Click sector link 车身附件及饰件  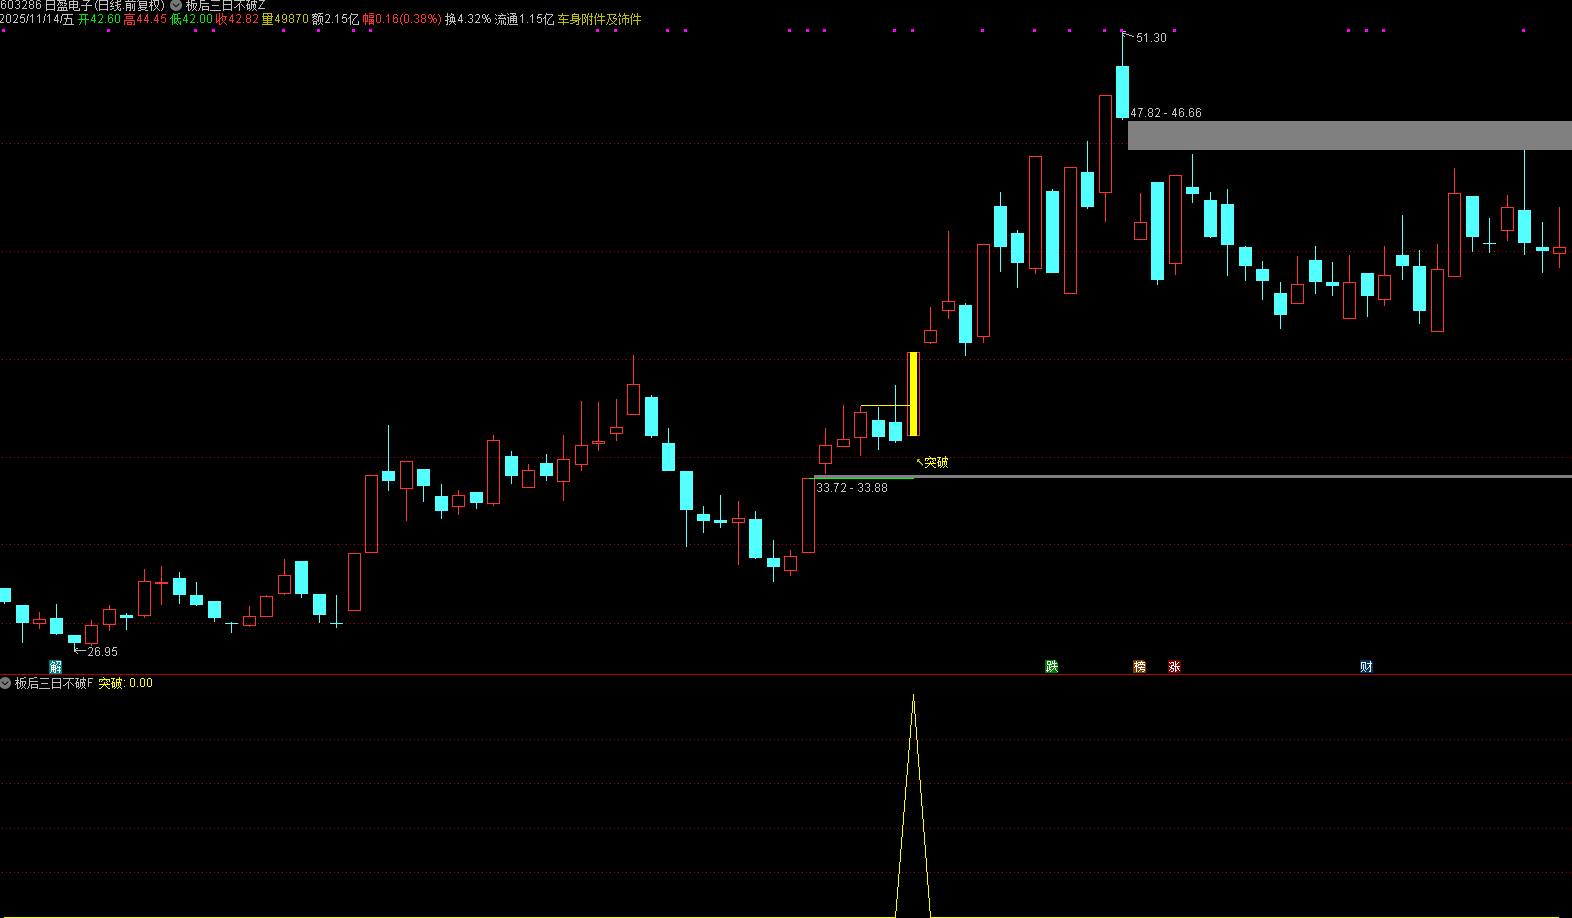[x=600, y=19]
